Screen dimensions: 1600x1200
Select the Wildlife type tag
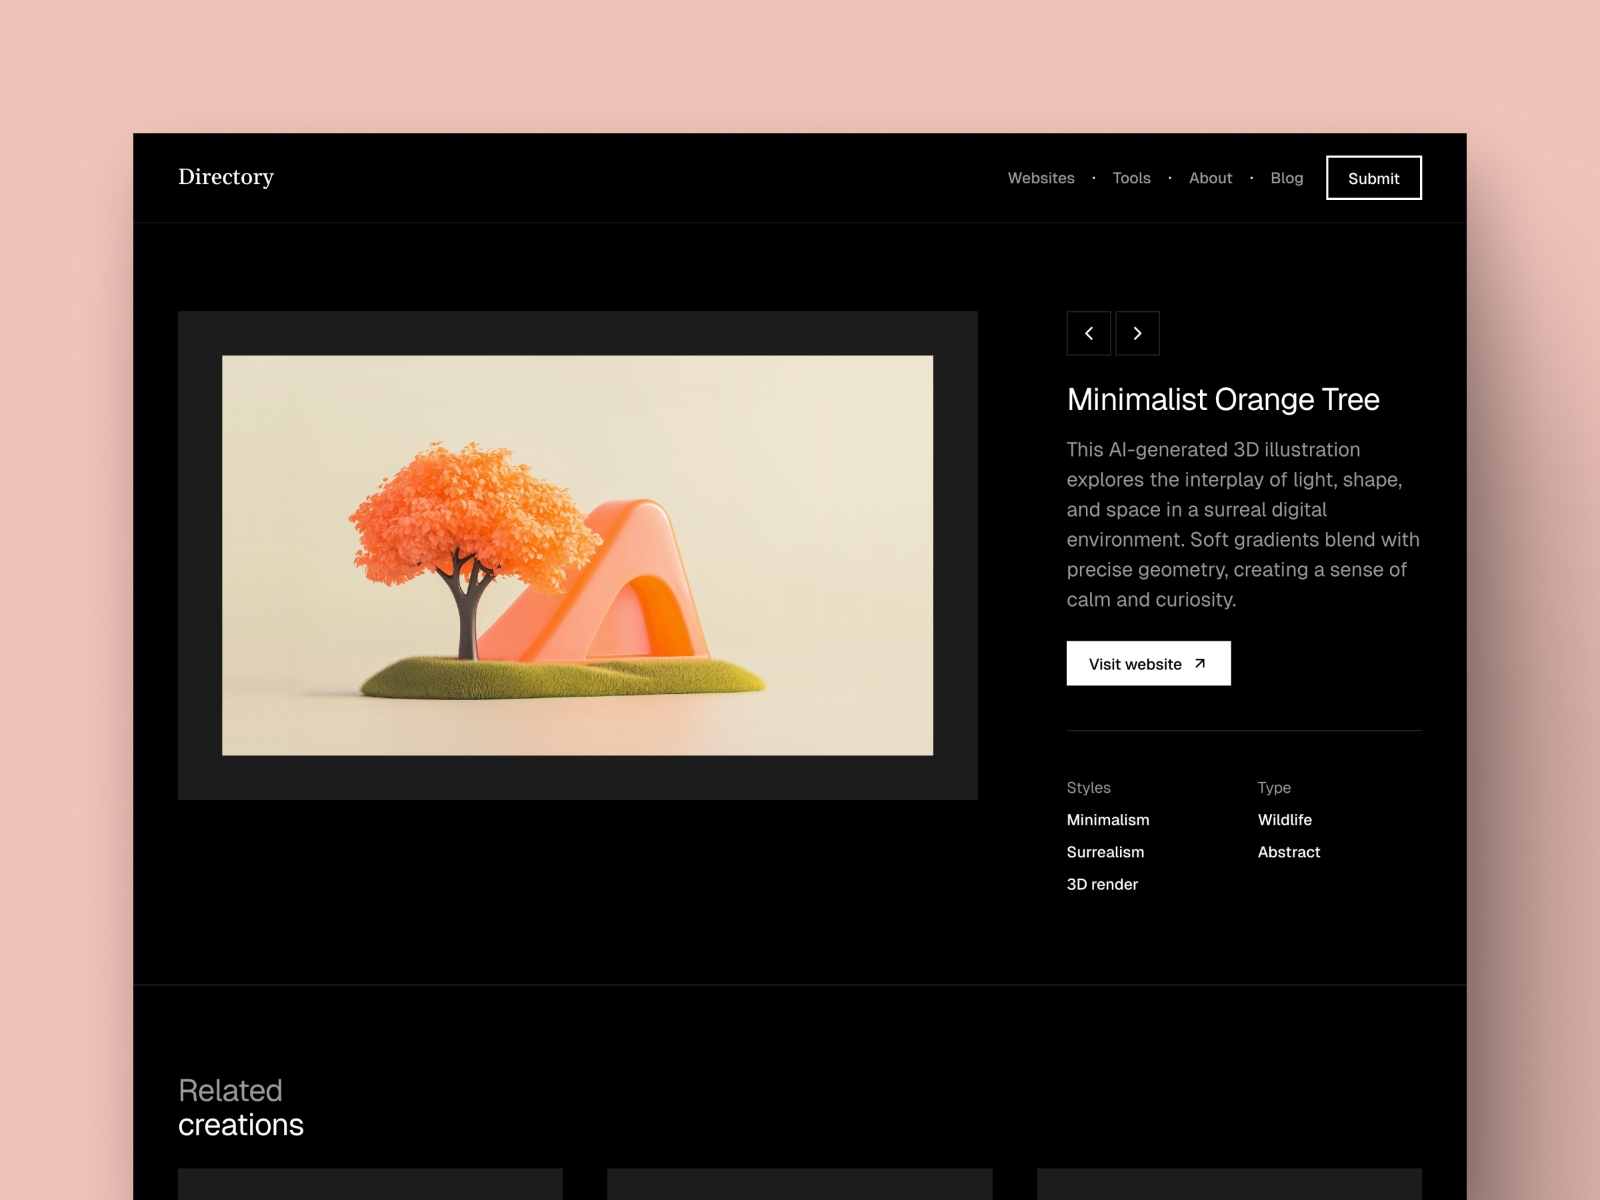(1285, 820)
